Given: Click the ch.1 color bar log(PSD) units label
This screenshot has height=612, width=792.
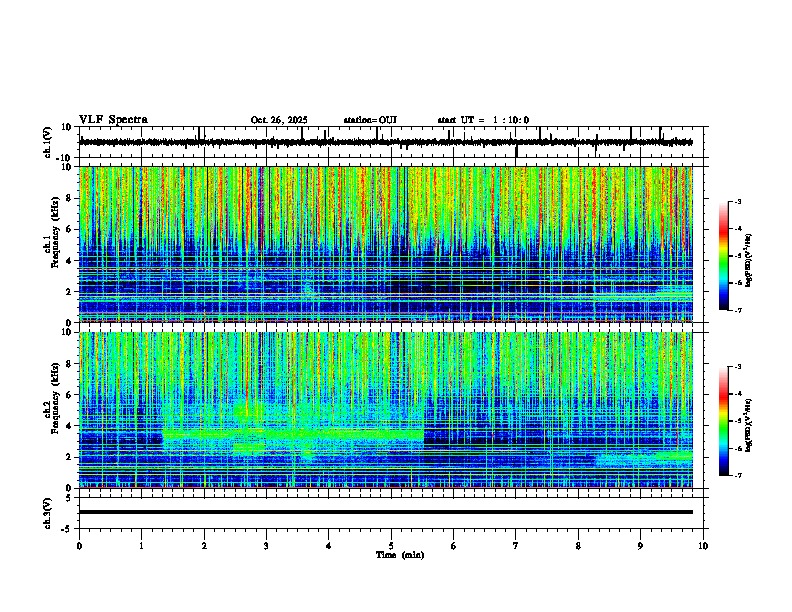Looking at the screenshot, I should pyautogui.click(x=748, y=261).
